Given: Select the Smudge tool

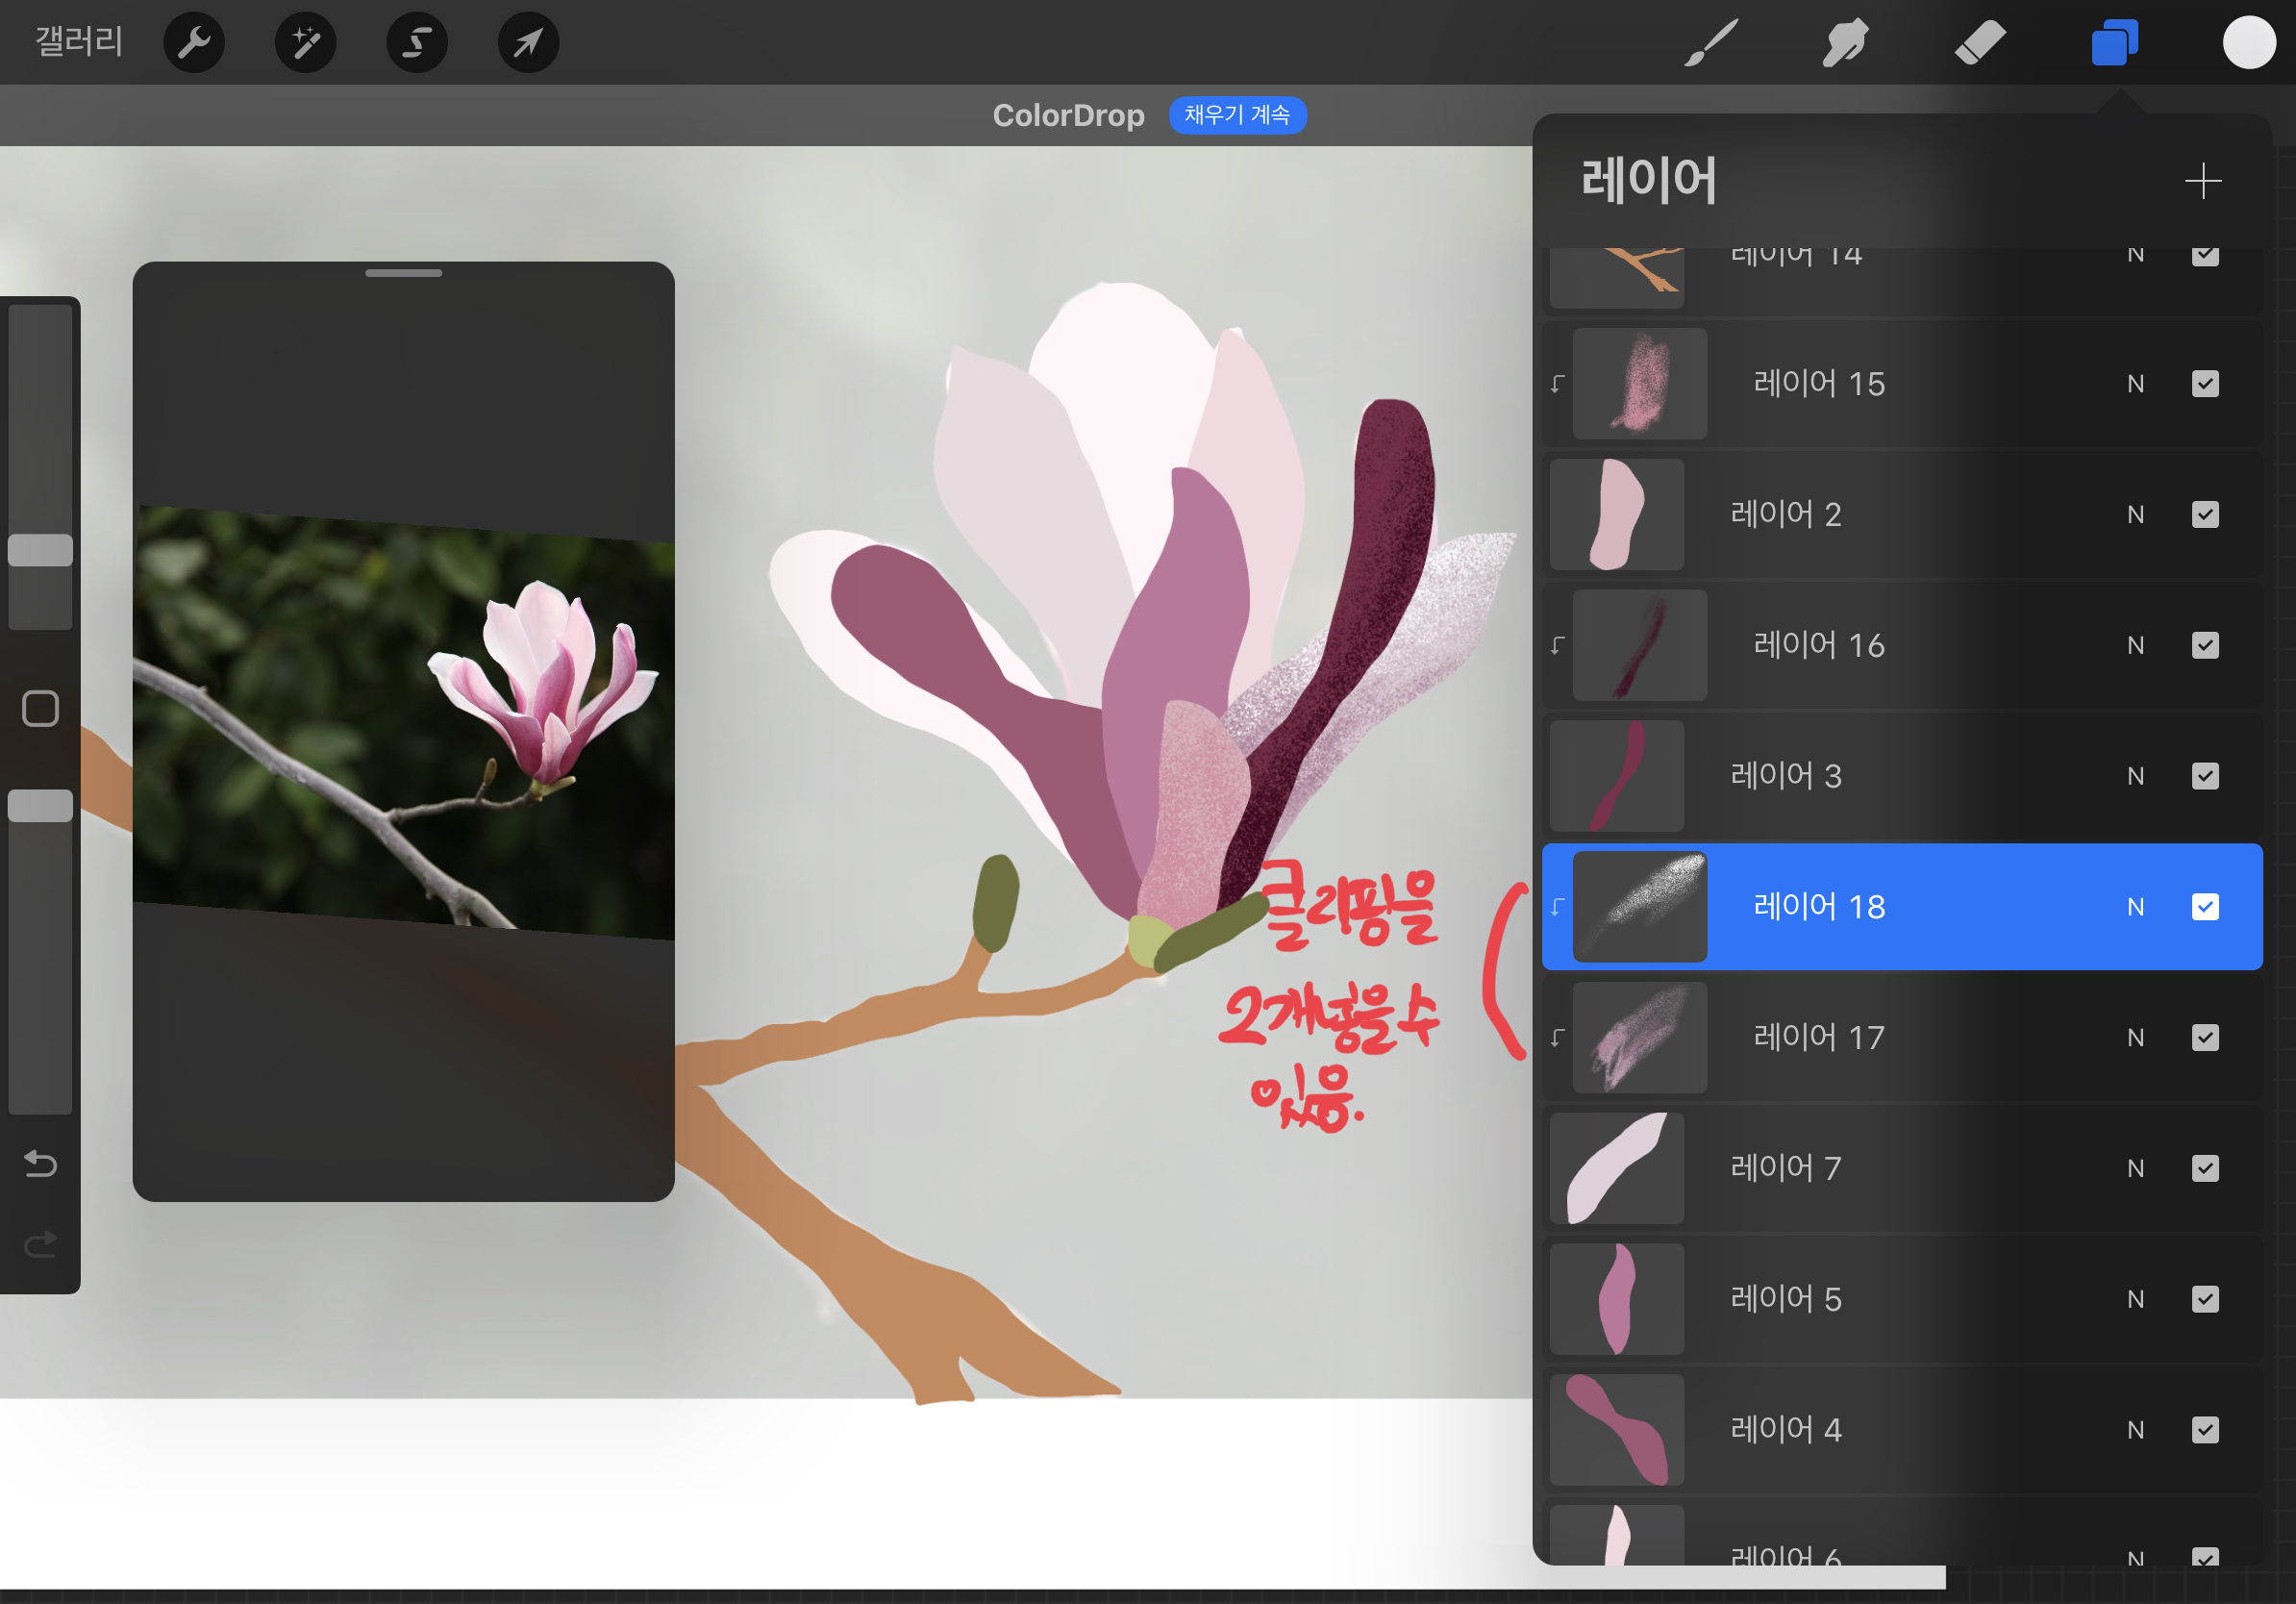Looking at the screenshot, I should pos(1845,43).
